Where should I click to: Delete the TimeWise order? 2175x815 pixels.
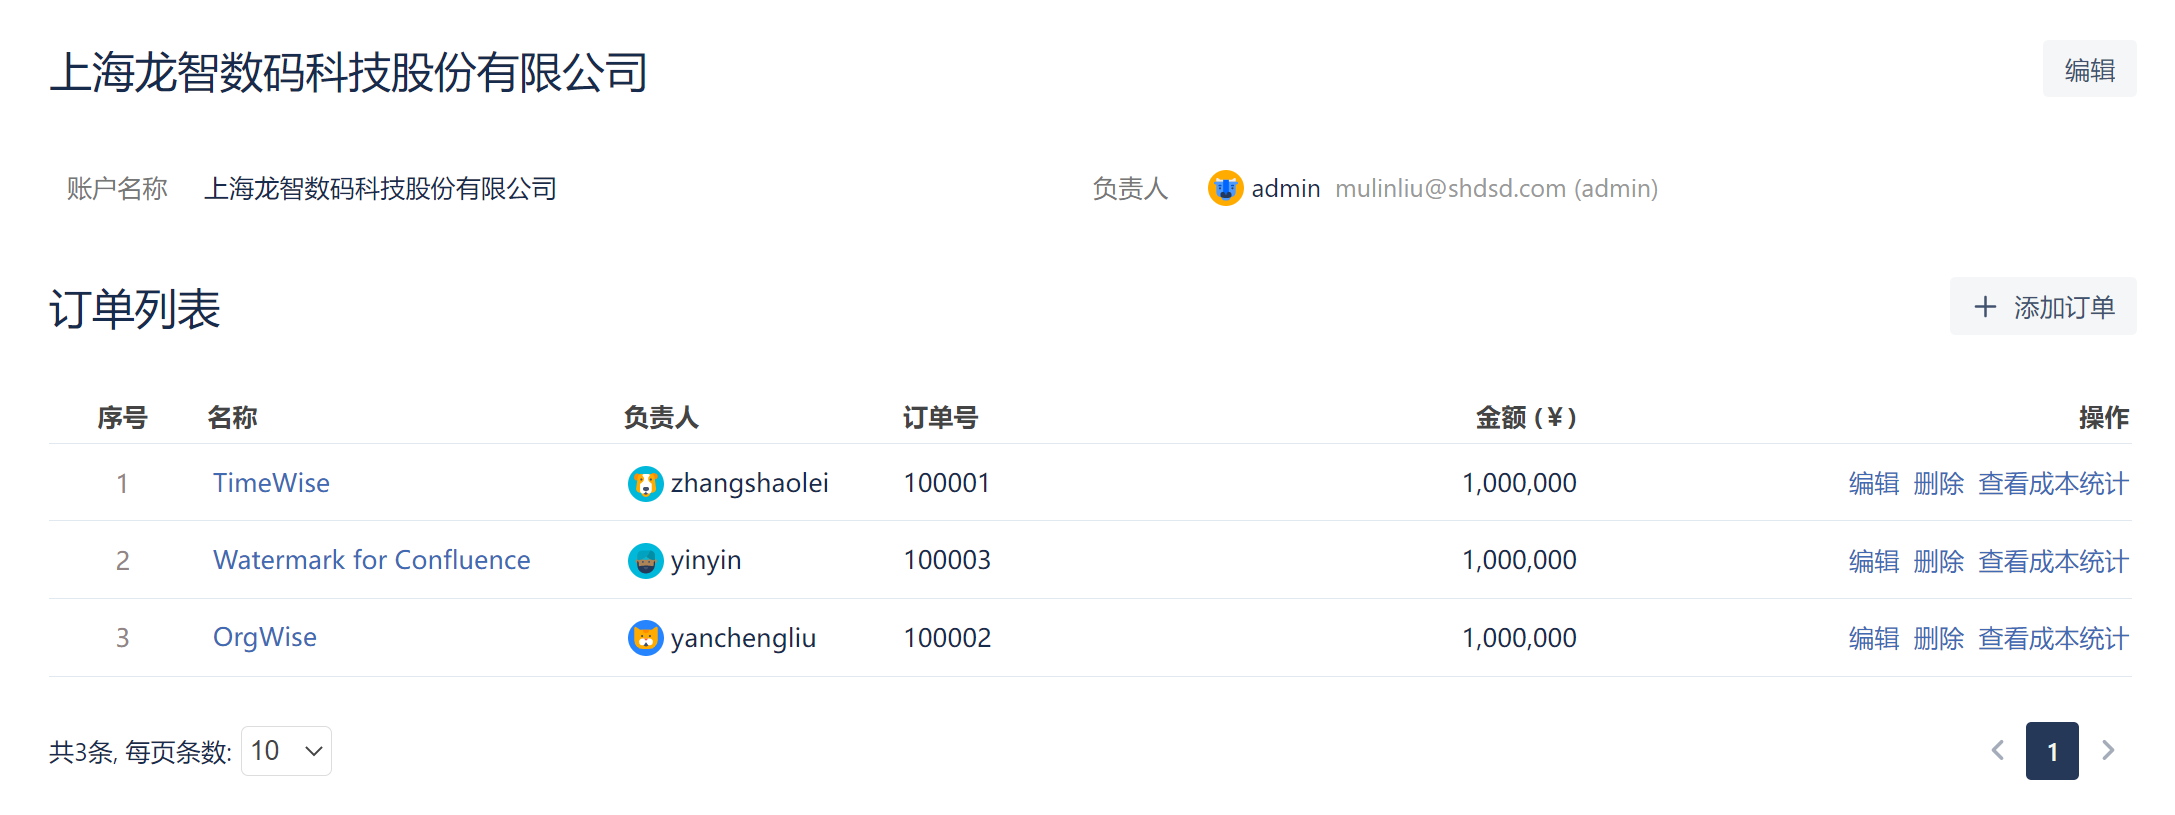pos(1938,484)
